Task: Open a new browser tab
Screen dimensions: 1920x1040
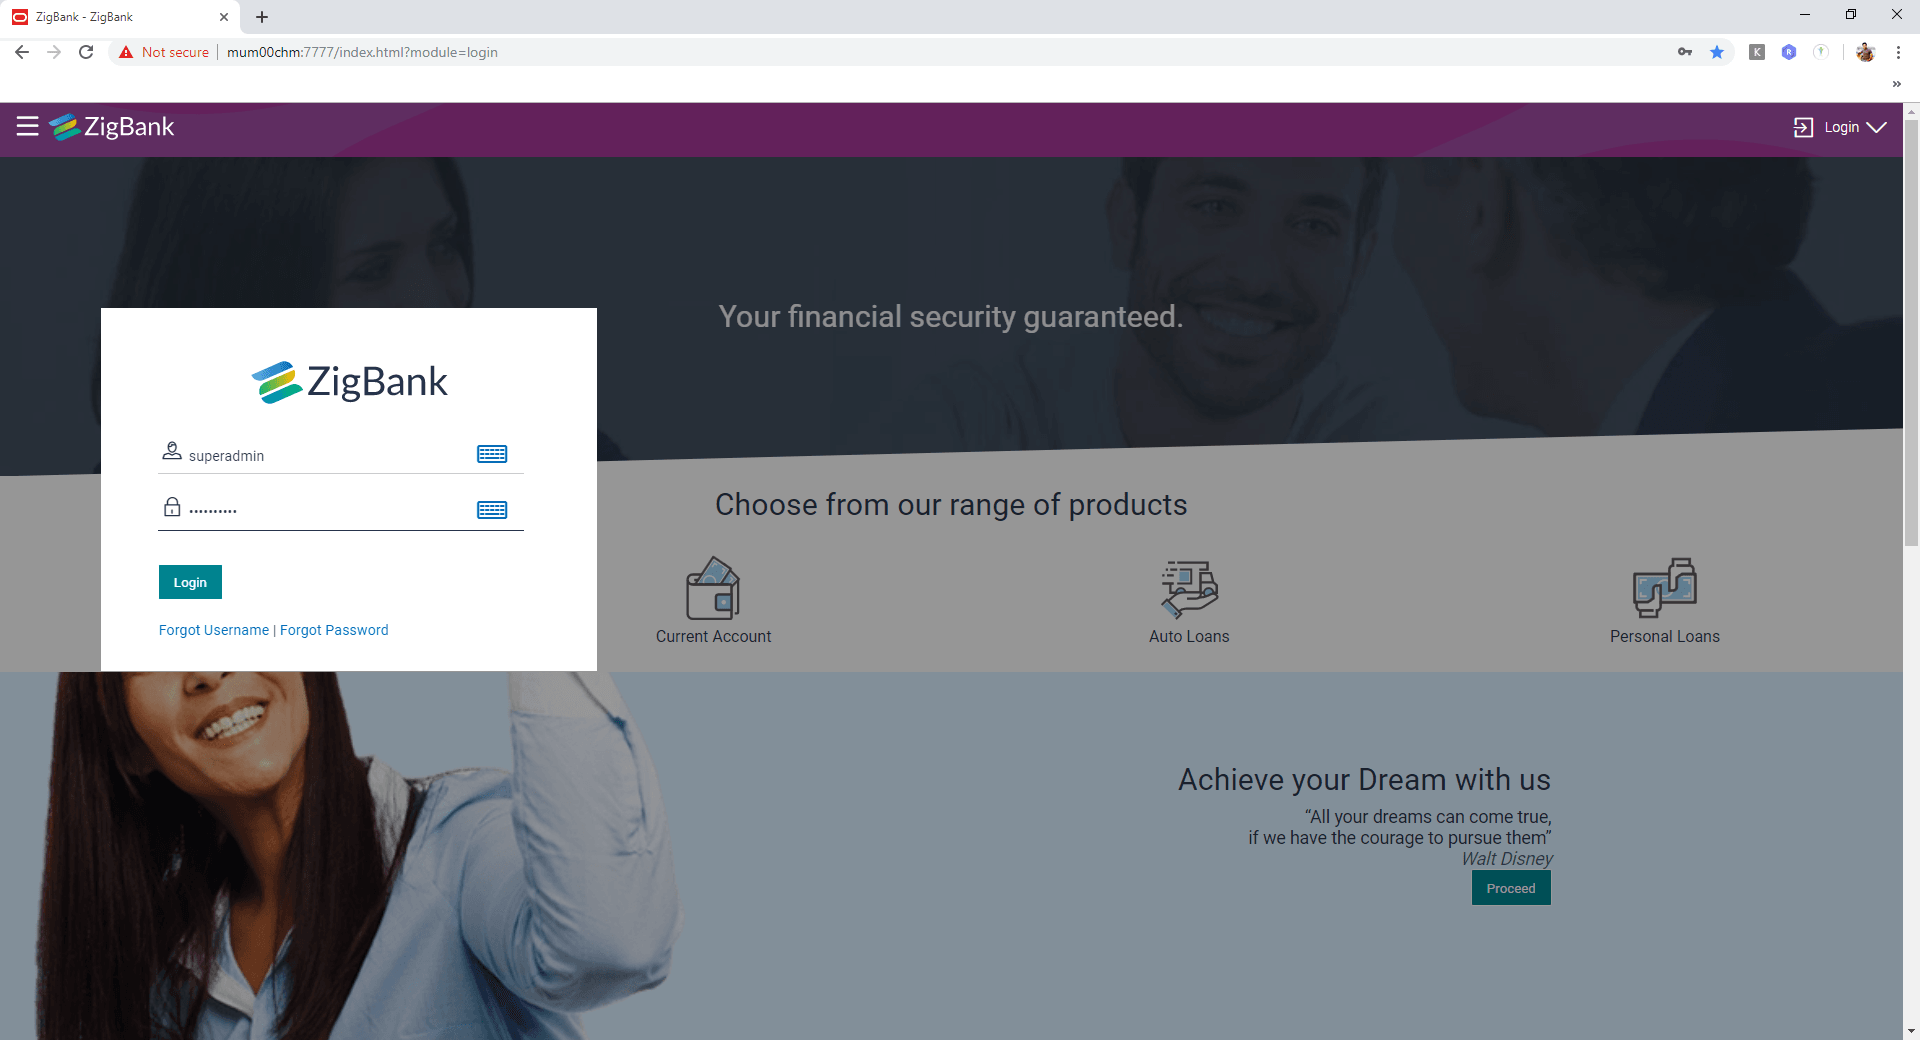Action: tap(262, 17)
